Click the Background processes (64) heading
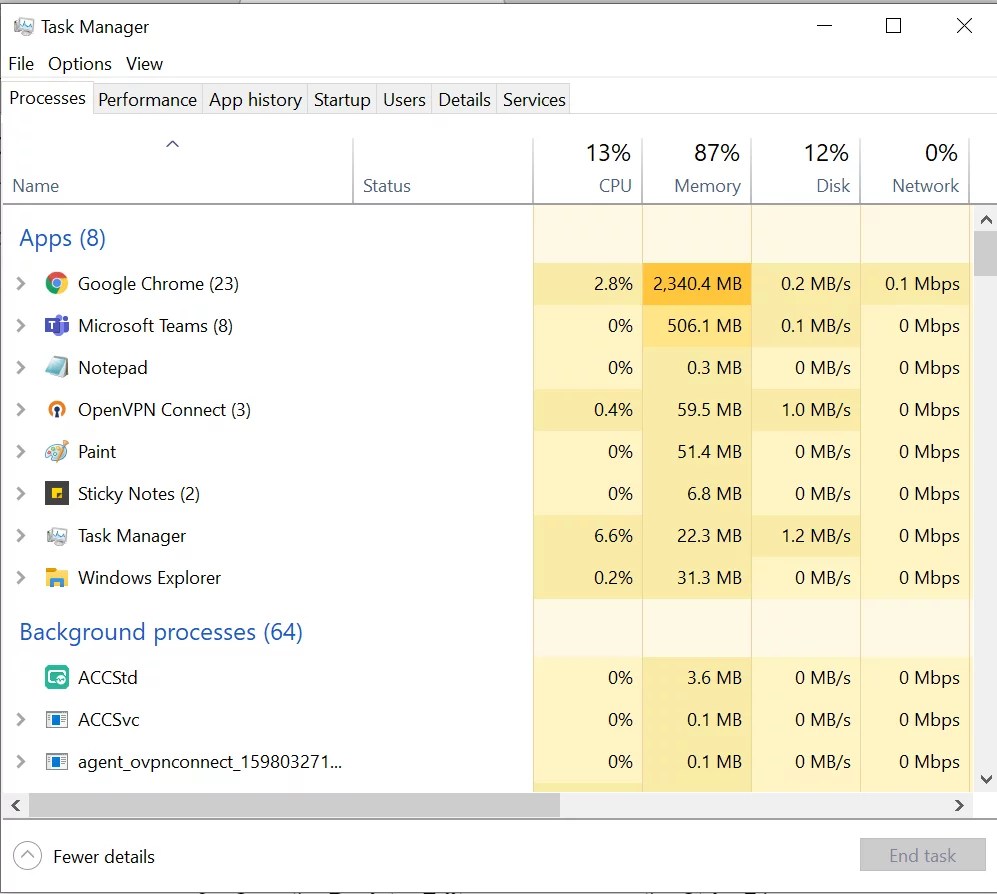997x894 pixels. (x=161, y=632)
